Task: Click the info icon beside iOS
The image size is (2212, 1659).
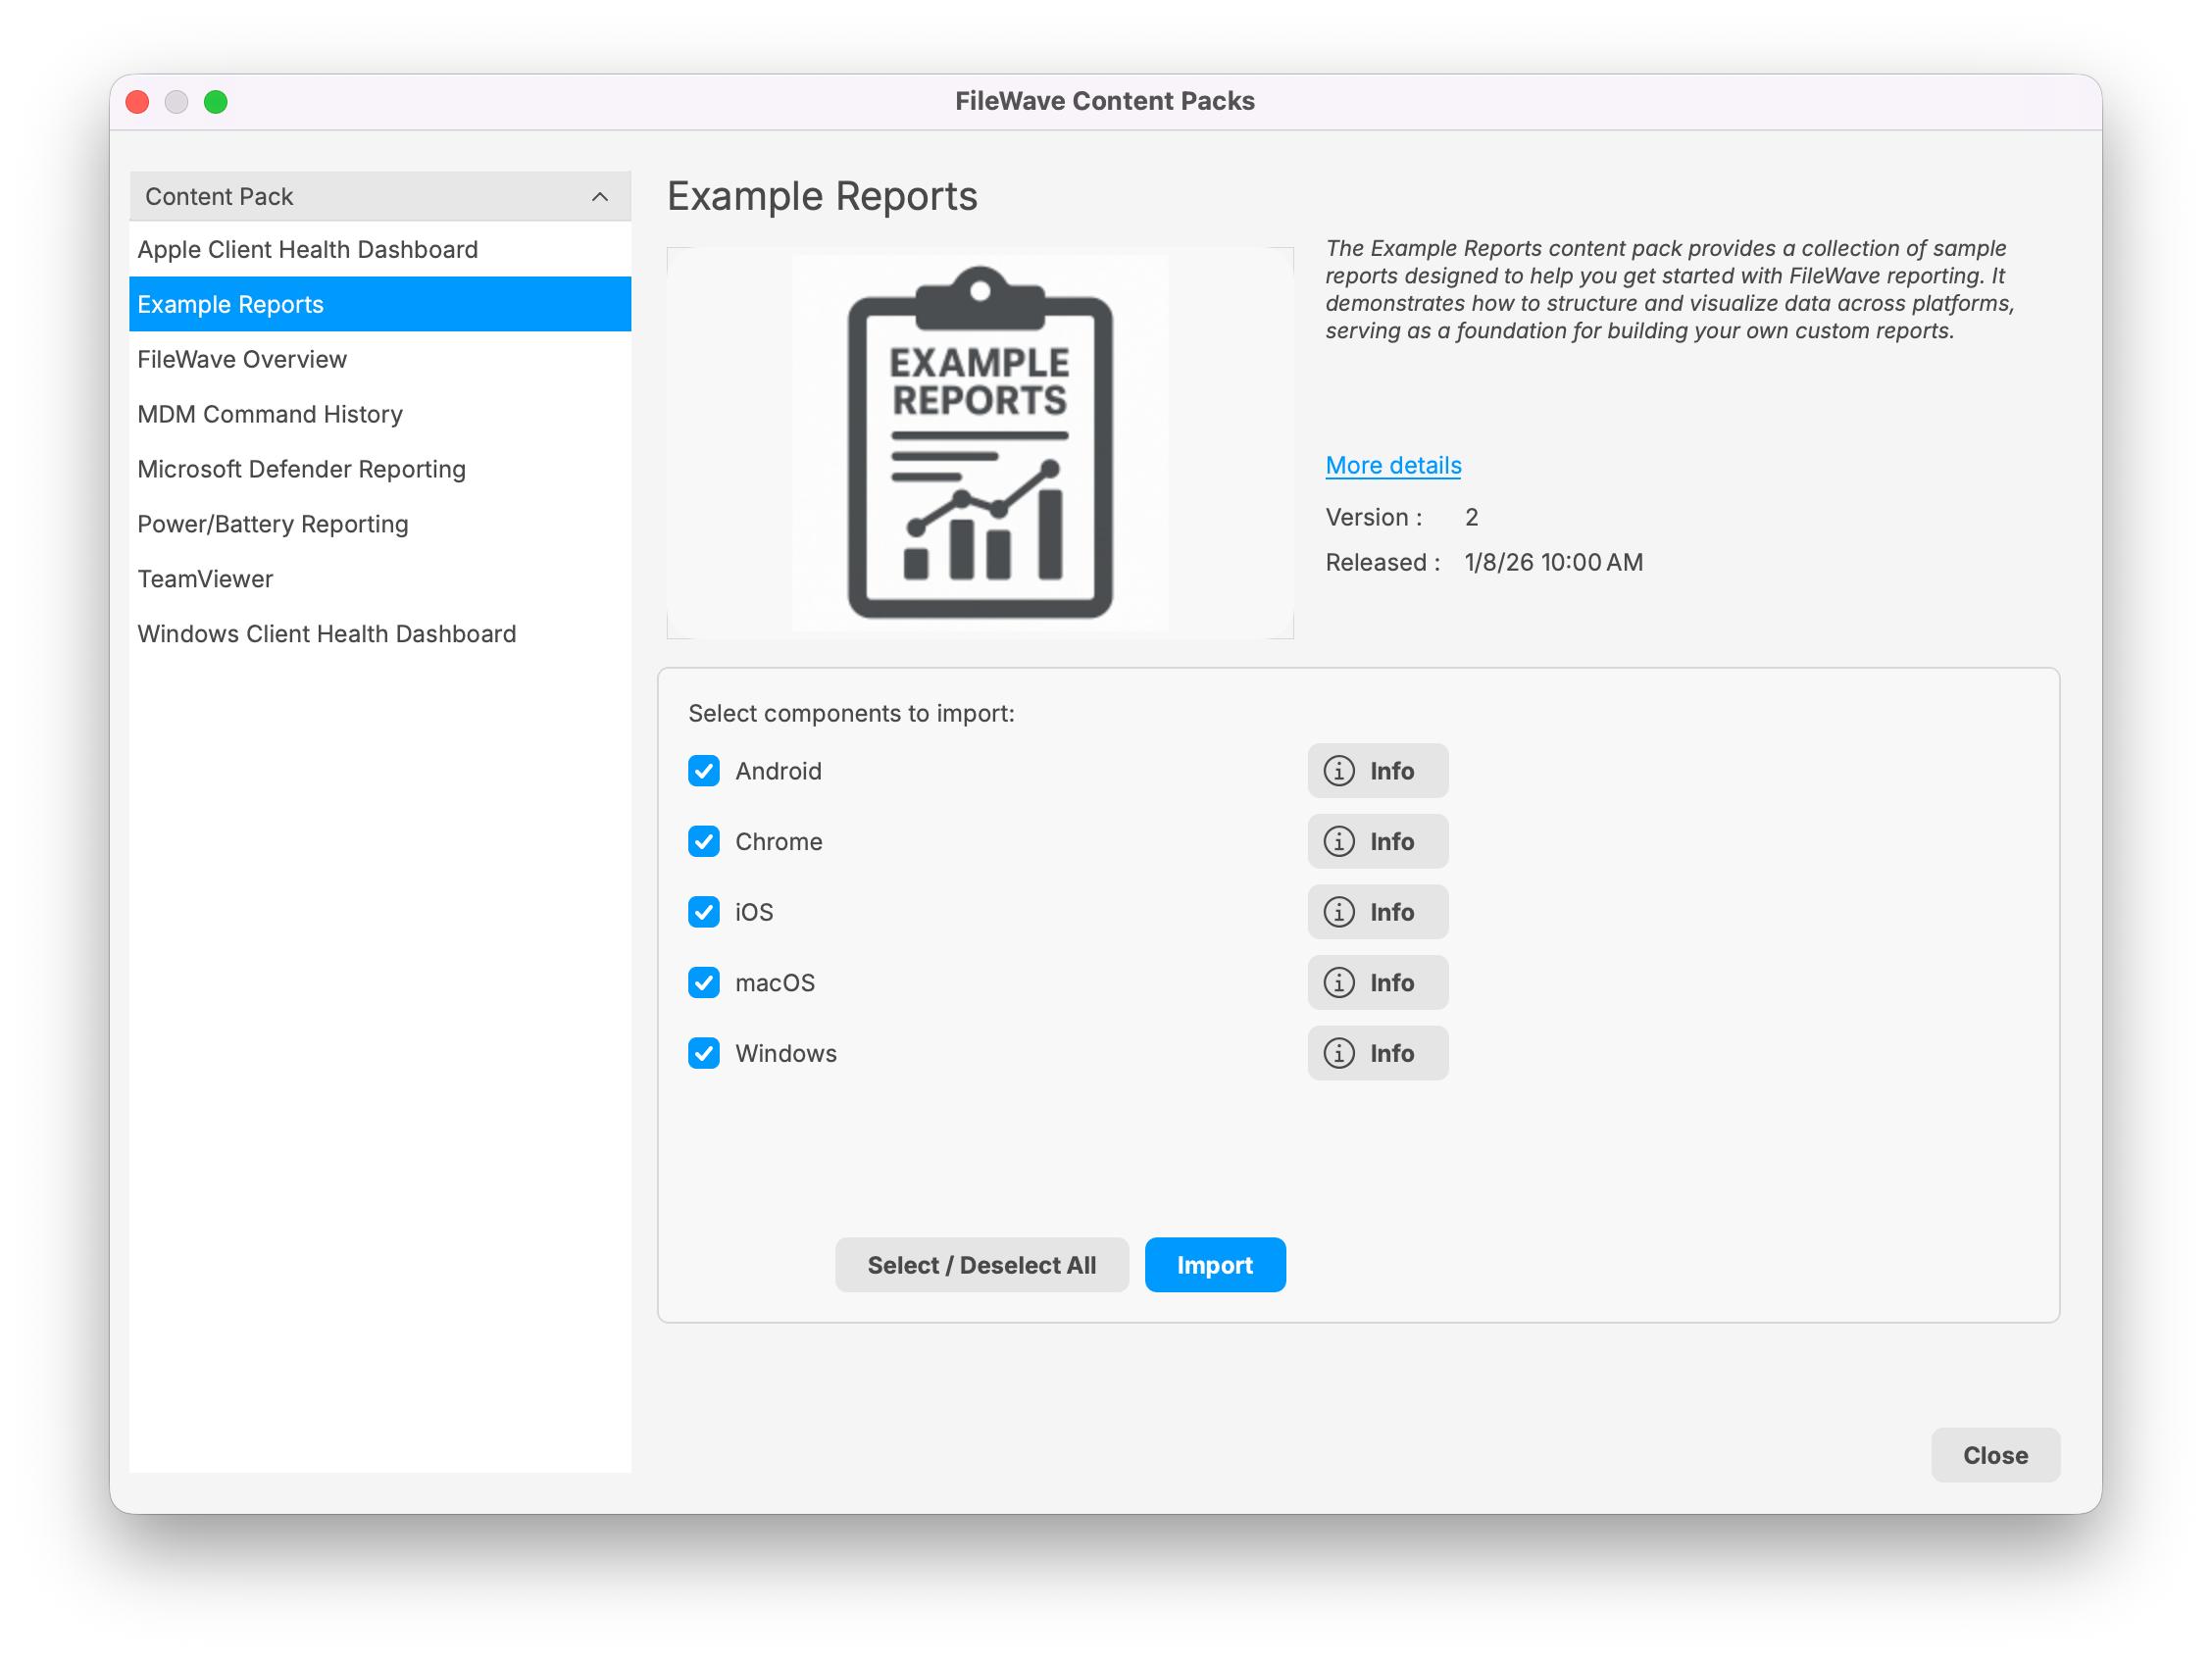Action: point(1377,912)
